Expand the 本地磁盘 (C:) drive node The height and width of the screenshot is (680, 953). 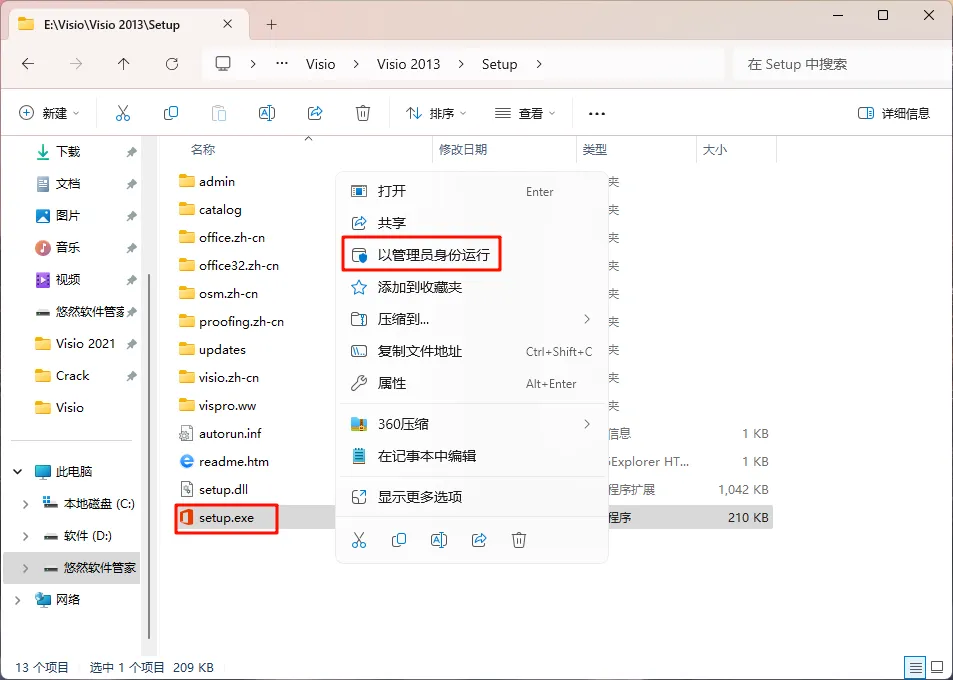point(26,504)
